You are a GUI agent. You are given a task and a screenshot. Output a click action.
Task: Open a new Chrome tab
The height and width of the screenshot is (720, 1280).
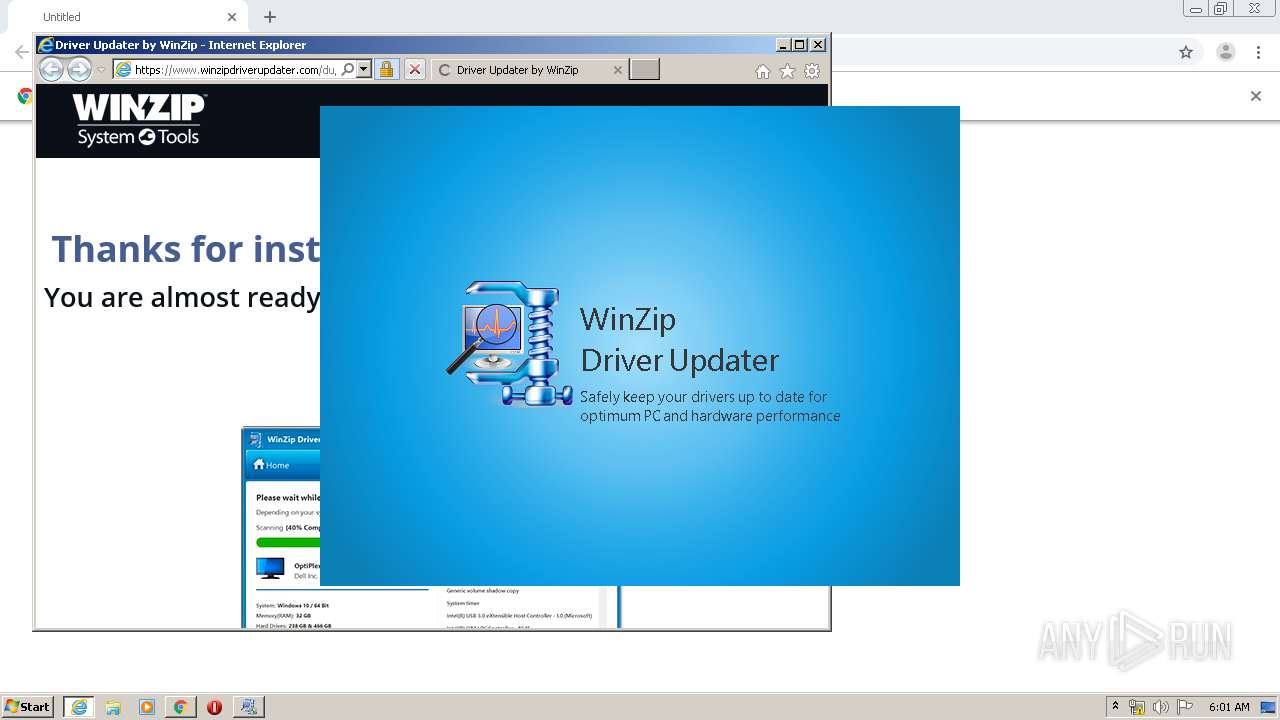pyautogui.click(x=270, y=17)
